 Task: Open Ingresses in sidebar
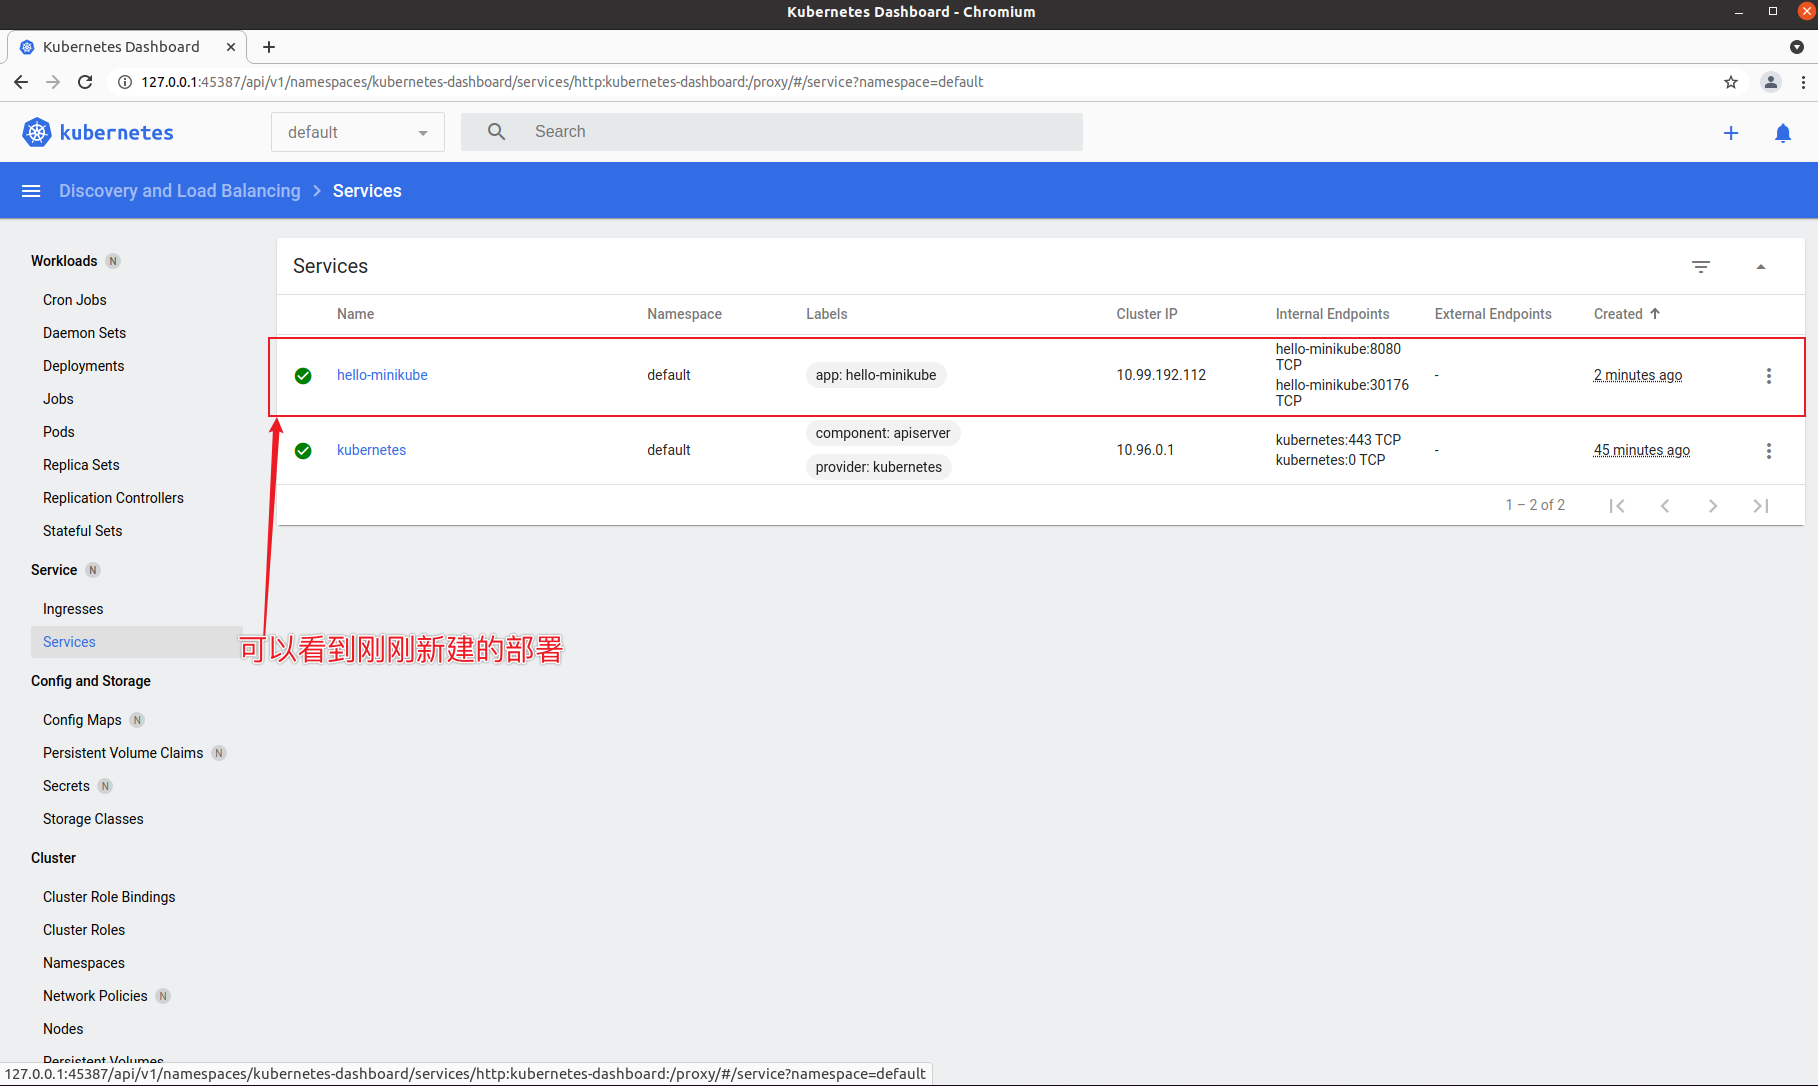tap(73, 609)
